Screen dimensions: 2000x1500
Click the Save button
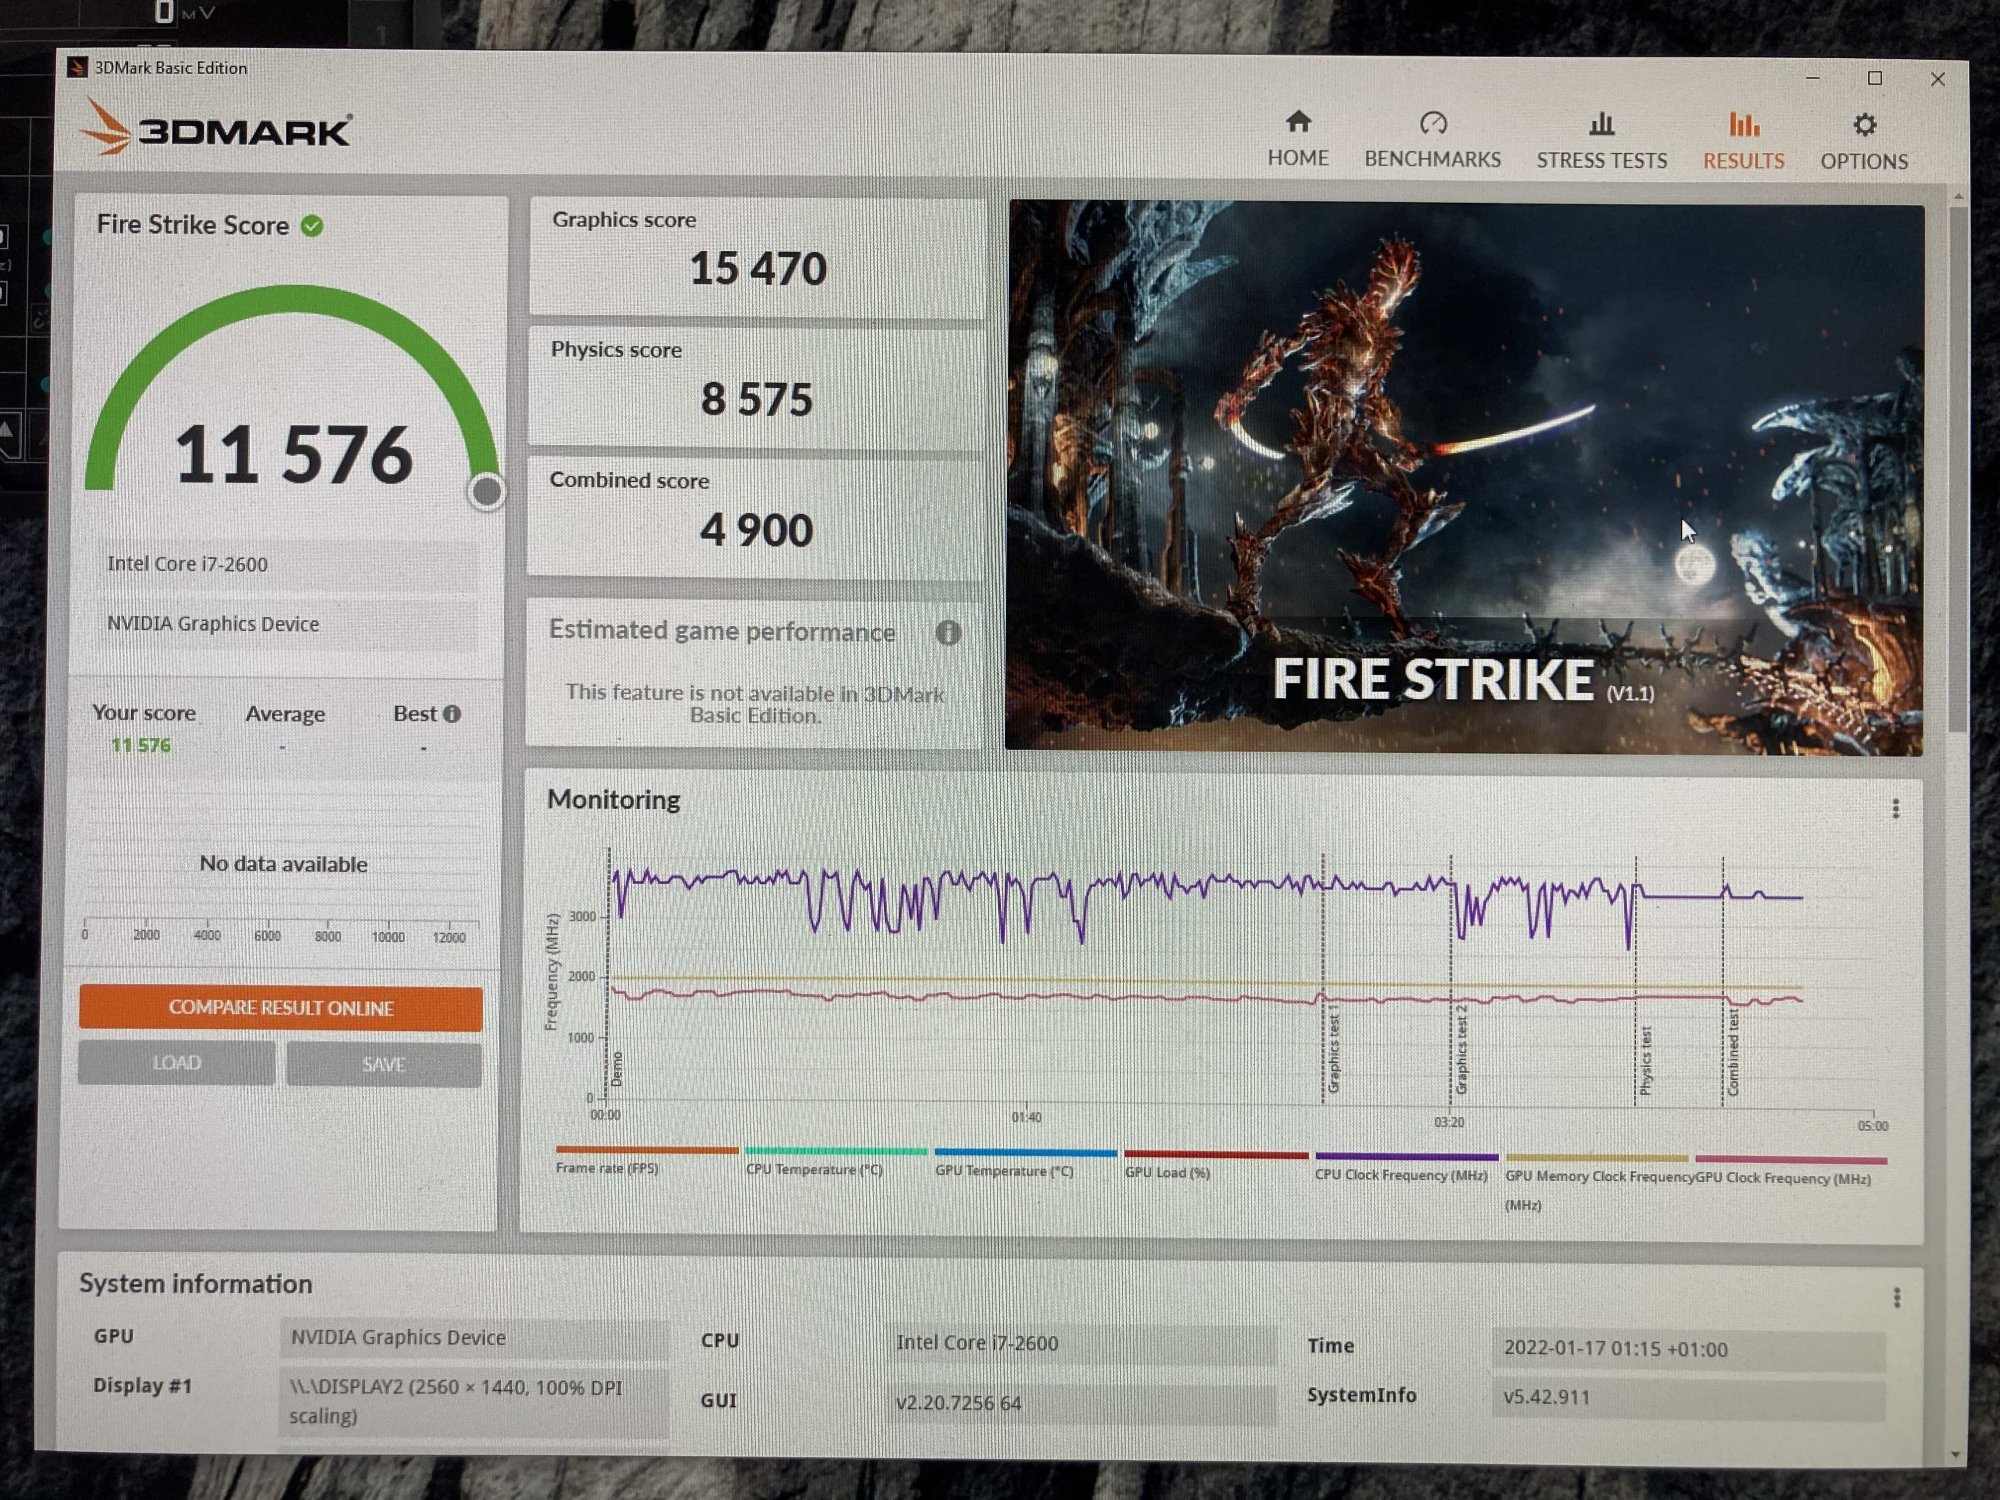(384, 1064)
